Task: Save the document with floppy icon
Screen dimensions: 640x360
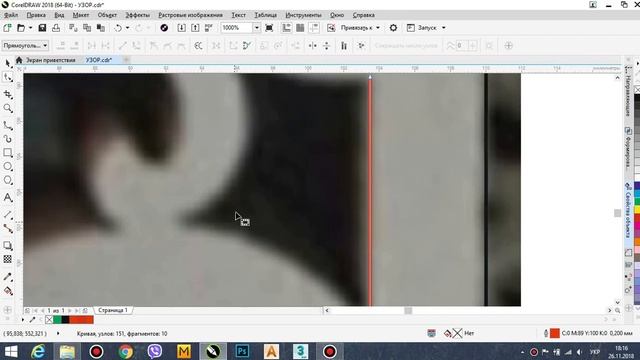Action: (x=42, y=28)
